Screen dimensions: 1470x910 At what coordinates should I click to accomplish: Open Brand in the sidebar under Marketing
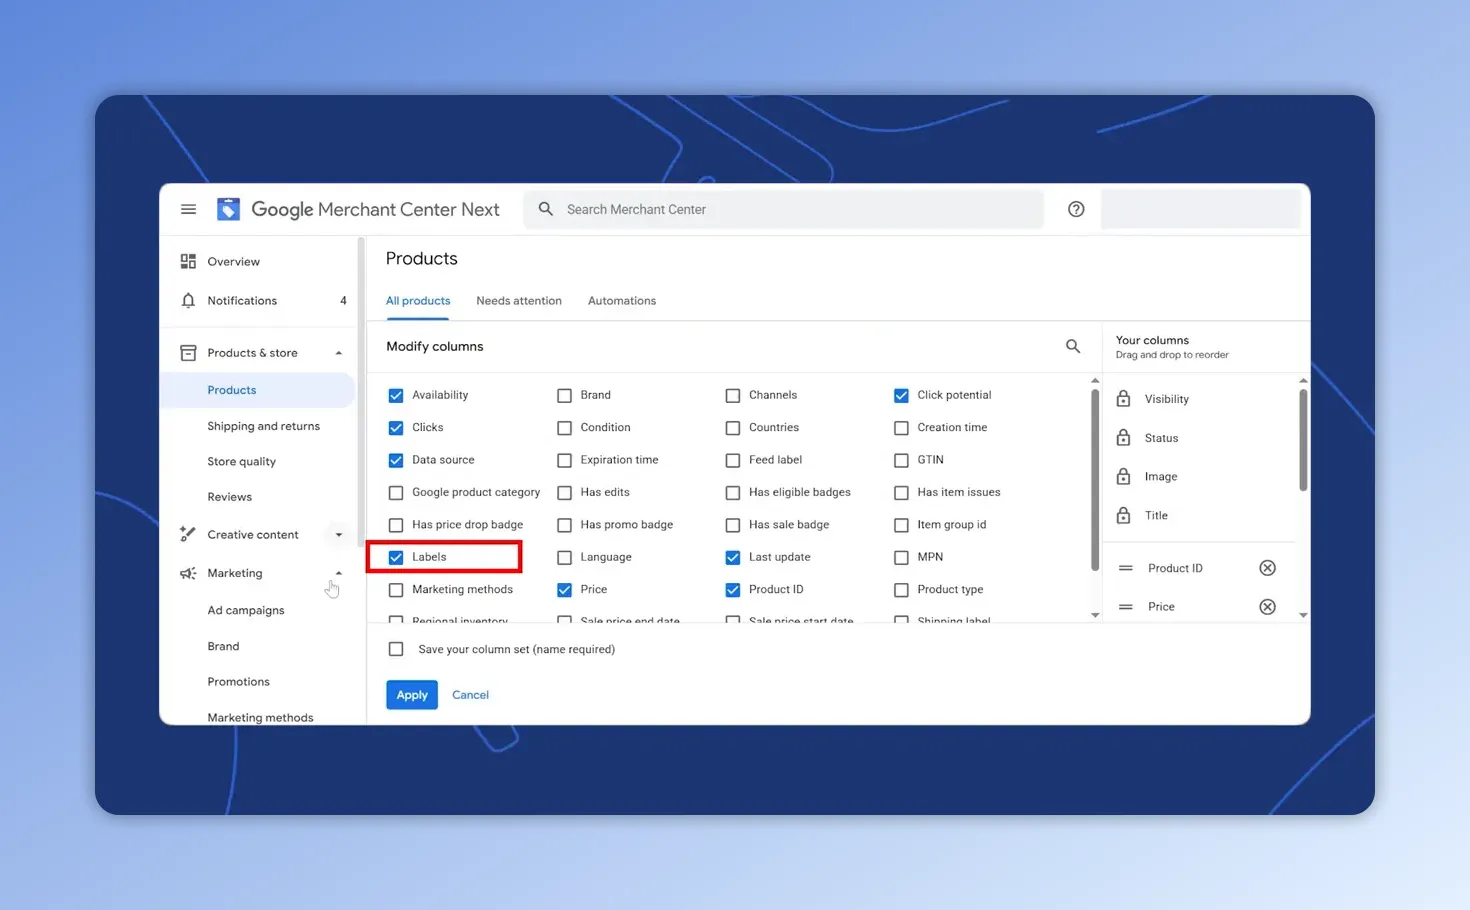(x=223, y=646)
